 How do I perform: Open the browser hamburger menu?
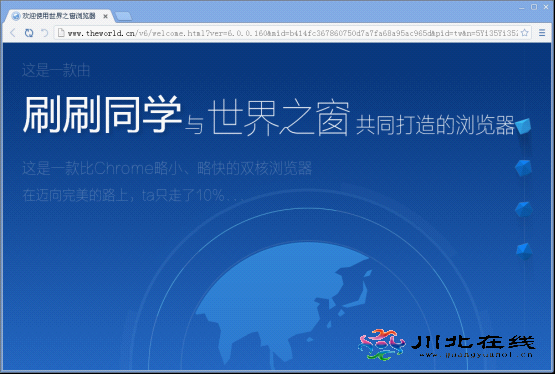(542, 33)
